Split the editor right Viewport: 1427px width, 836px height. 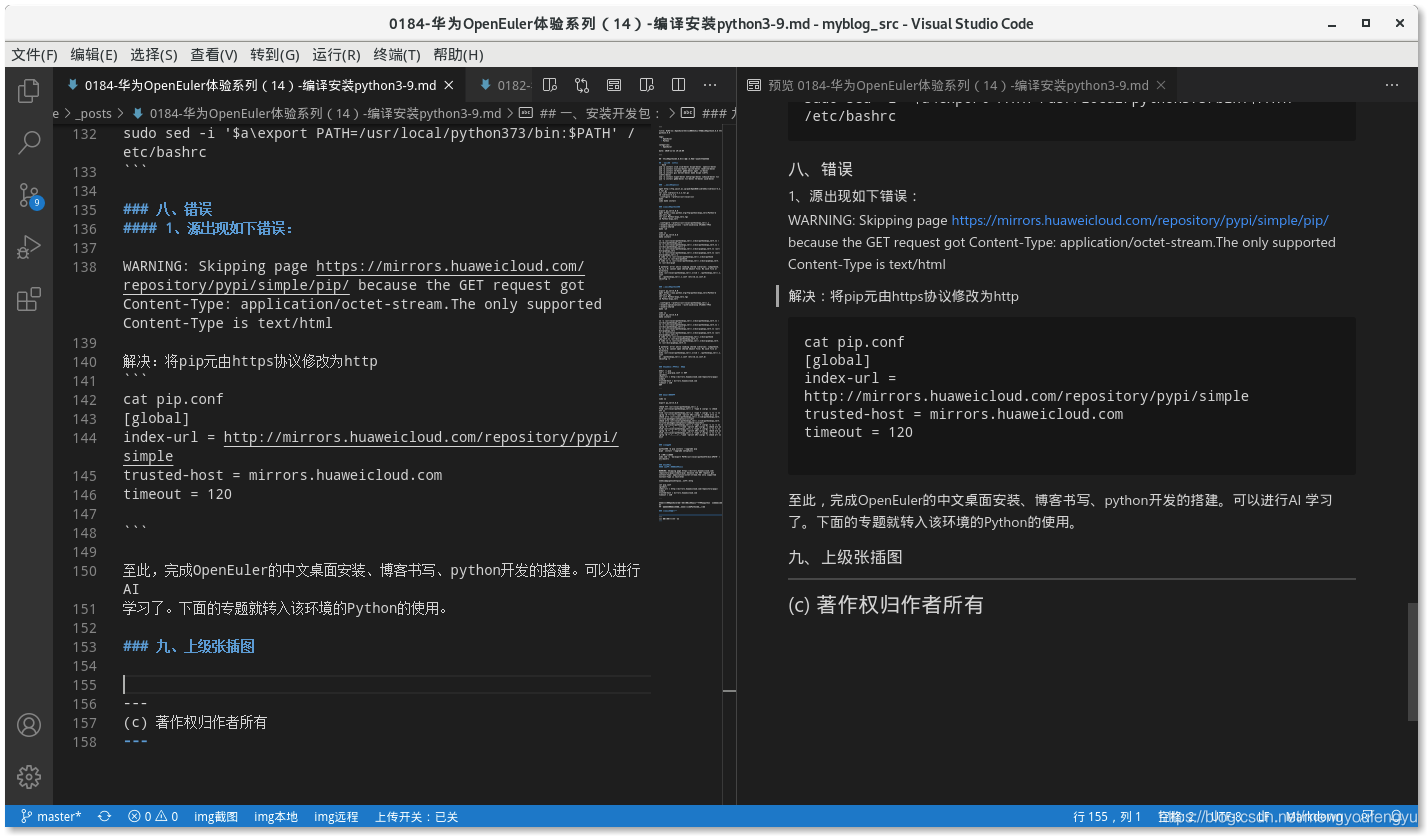pos(678,85)
